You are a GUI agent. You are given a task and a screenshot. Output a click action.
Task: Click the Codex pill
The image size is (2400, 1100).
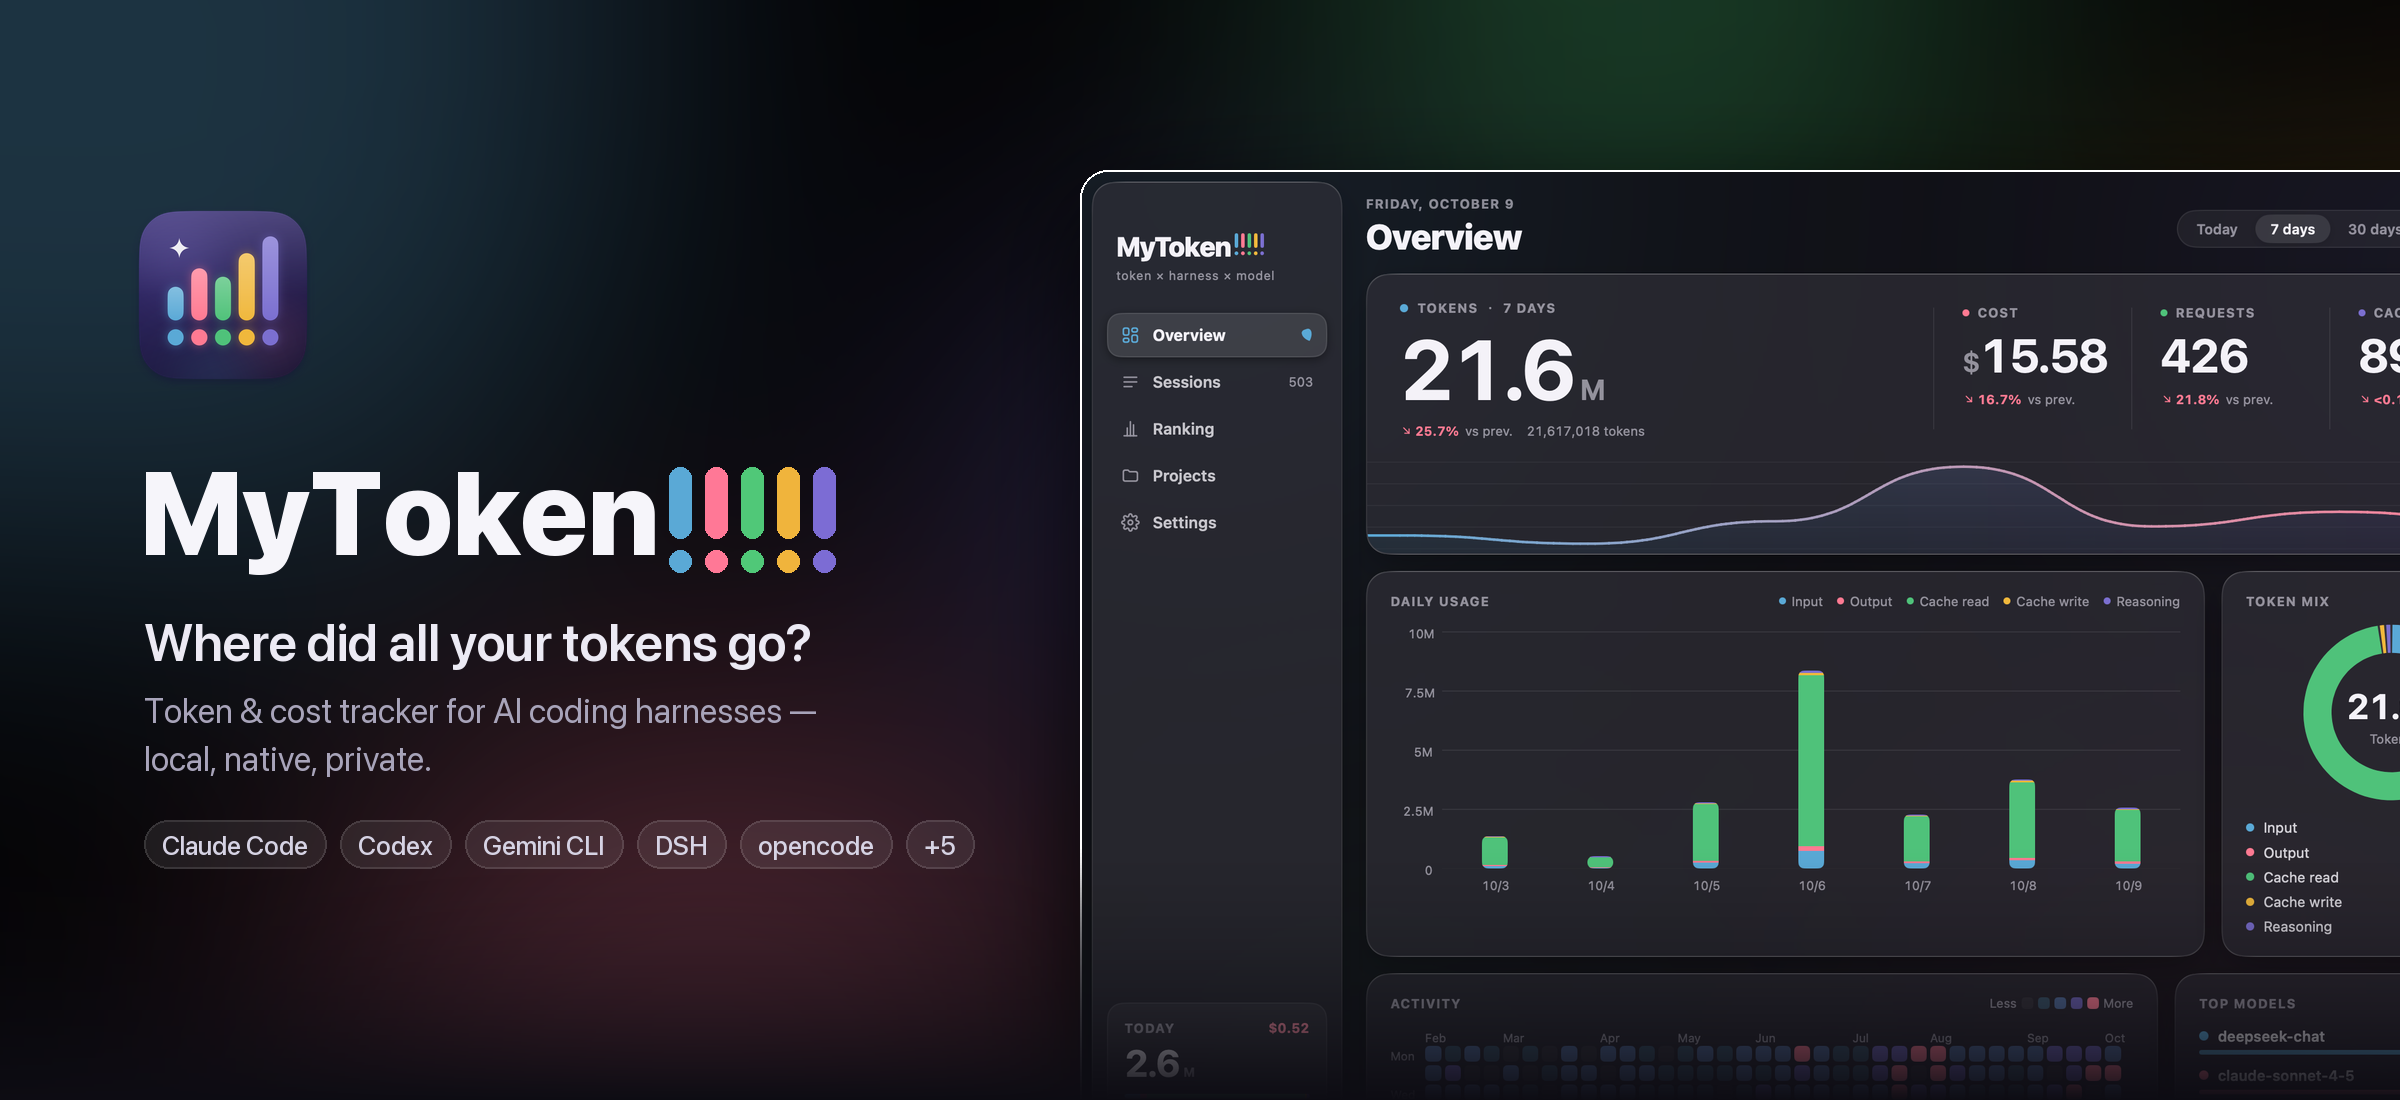click(395, 845)
